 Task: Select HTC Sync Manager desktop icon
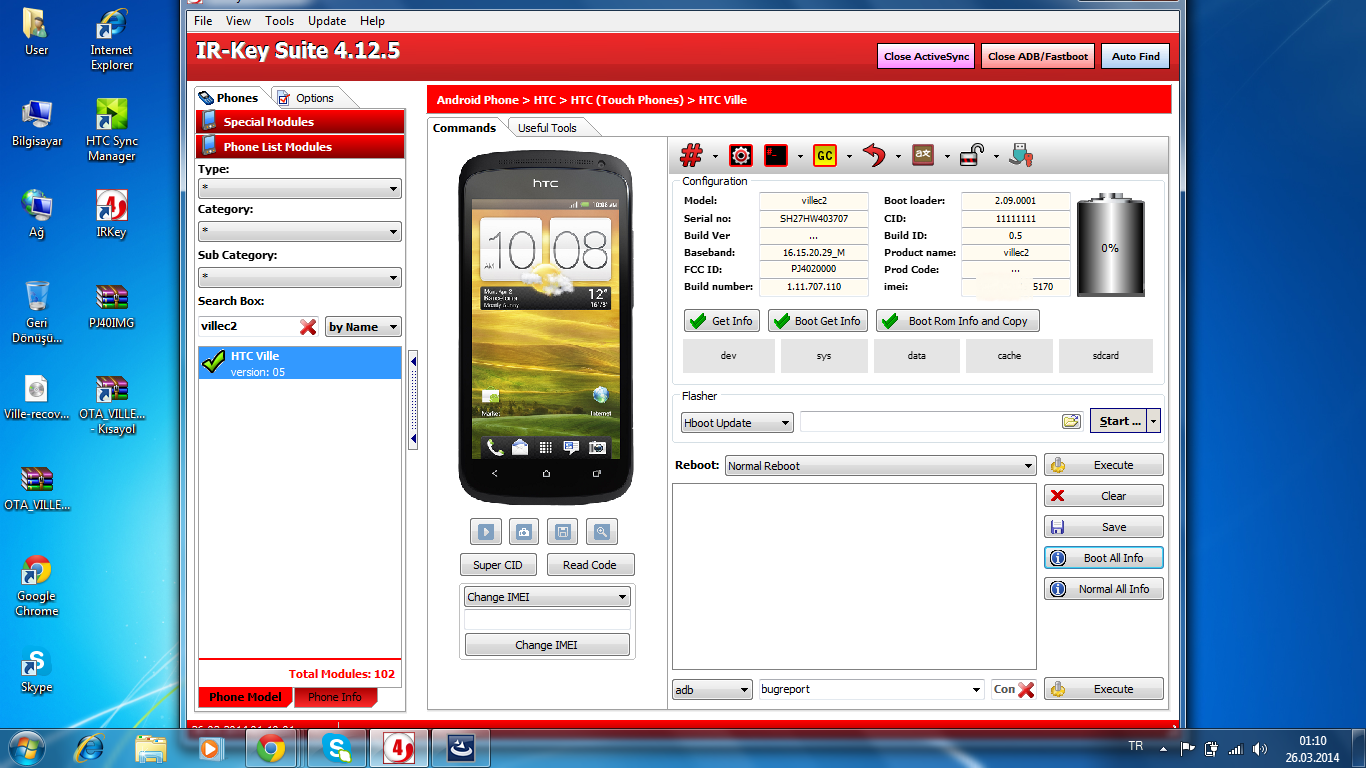(x=112, y=130)
